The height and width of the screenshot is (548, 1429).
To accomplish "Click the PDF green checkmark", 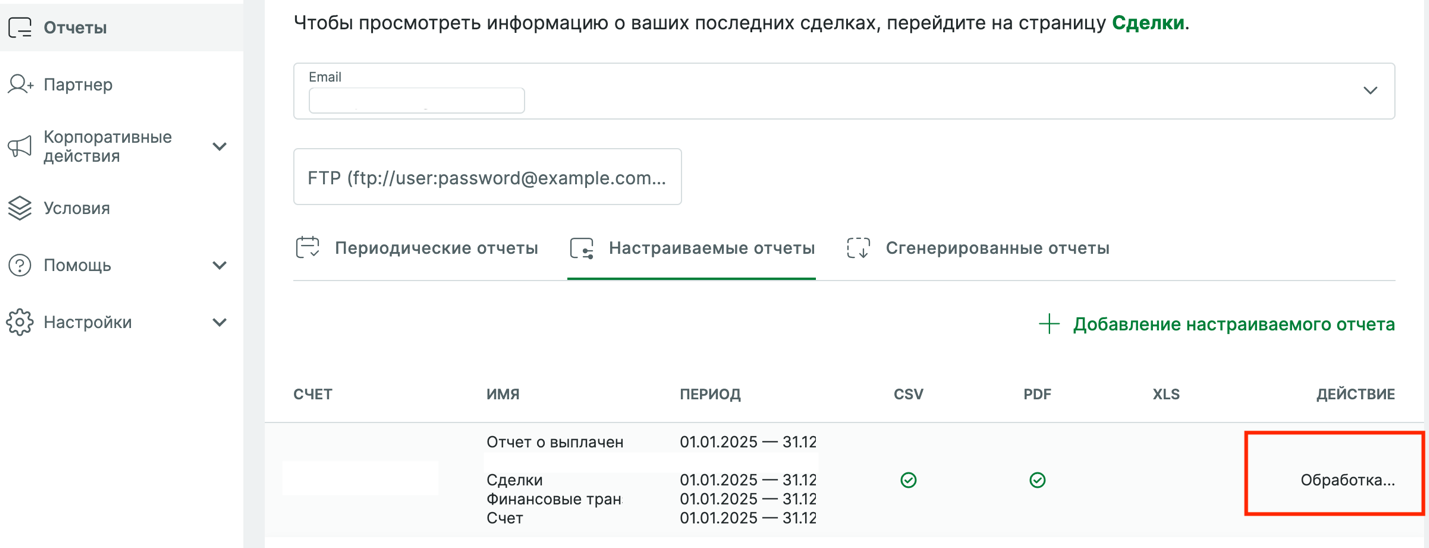I will tap(1037, 480).
